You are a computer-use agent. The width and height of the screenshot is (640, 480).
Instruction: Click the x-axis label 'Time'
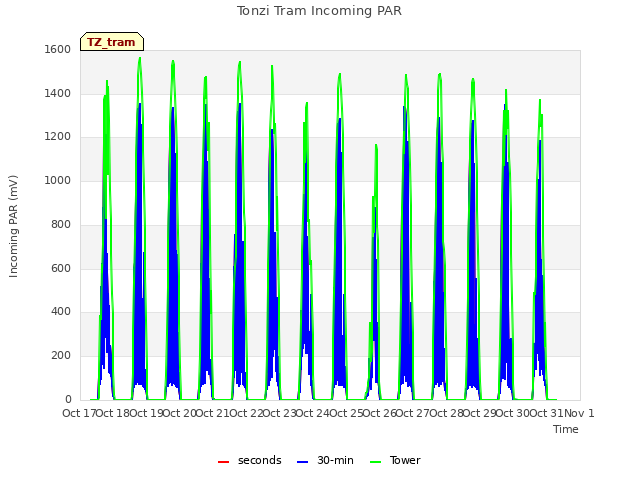[566, 429]
